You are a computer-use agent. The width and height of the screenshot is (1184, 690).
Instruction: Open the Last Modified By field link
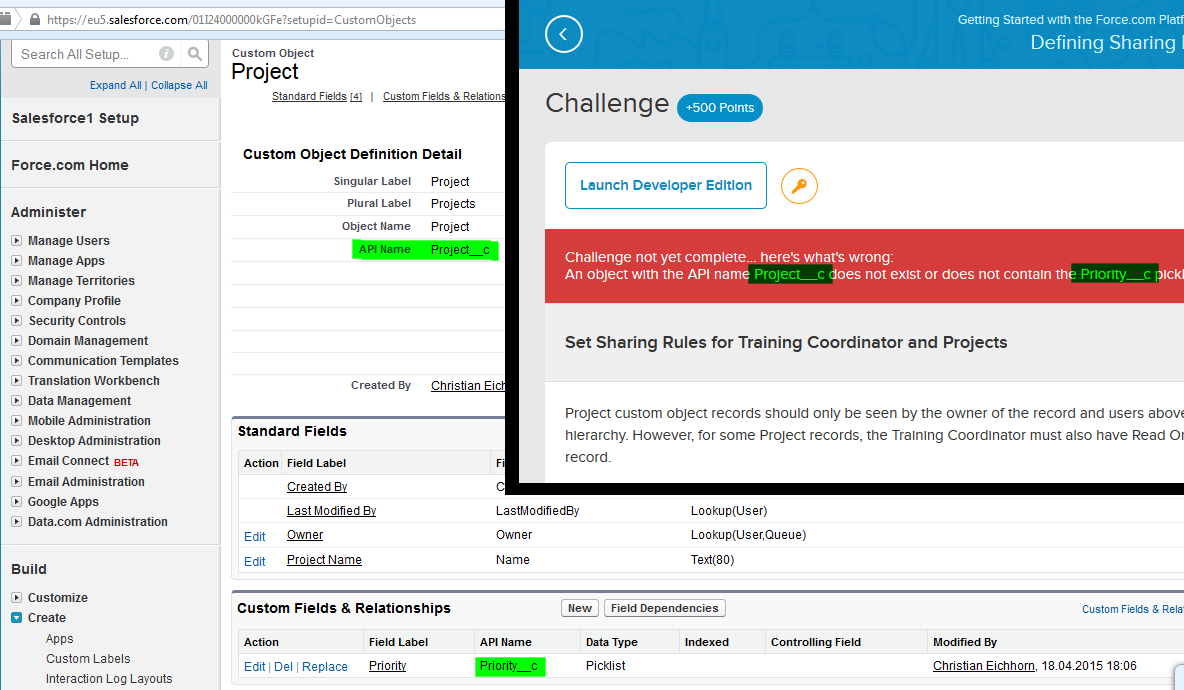pos(331,511)
